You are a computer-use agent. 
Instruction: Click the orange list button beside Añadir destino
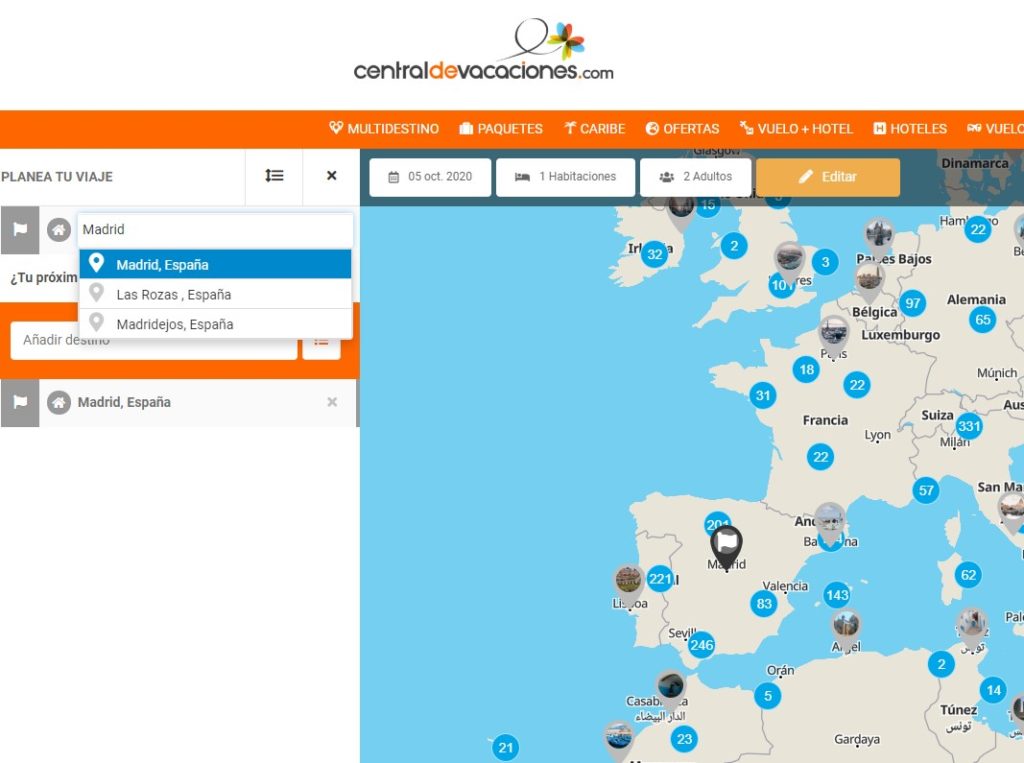tap(321, 340)
